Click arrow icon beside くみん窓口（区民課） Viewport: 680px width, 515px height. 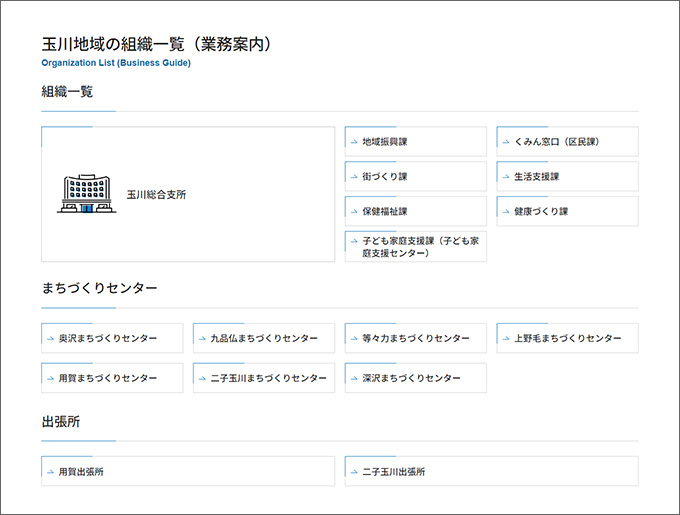click(x=506, y=142)
